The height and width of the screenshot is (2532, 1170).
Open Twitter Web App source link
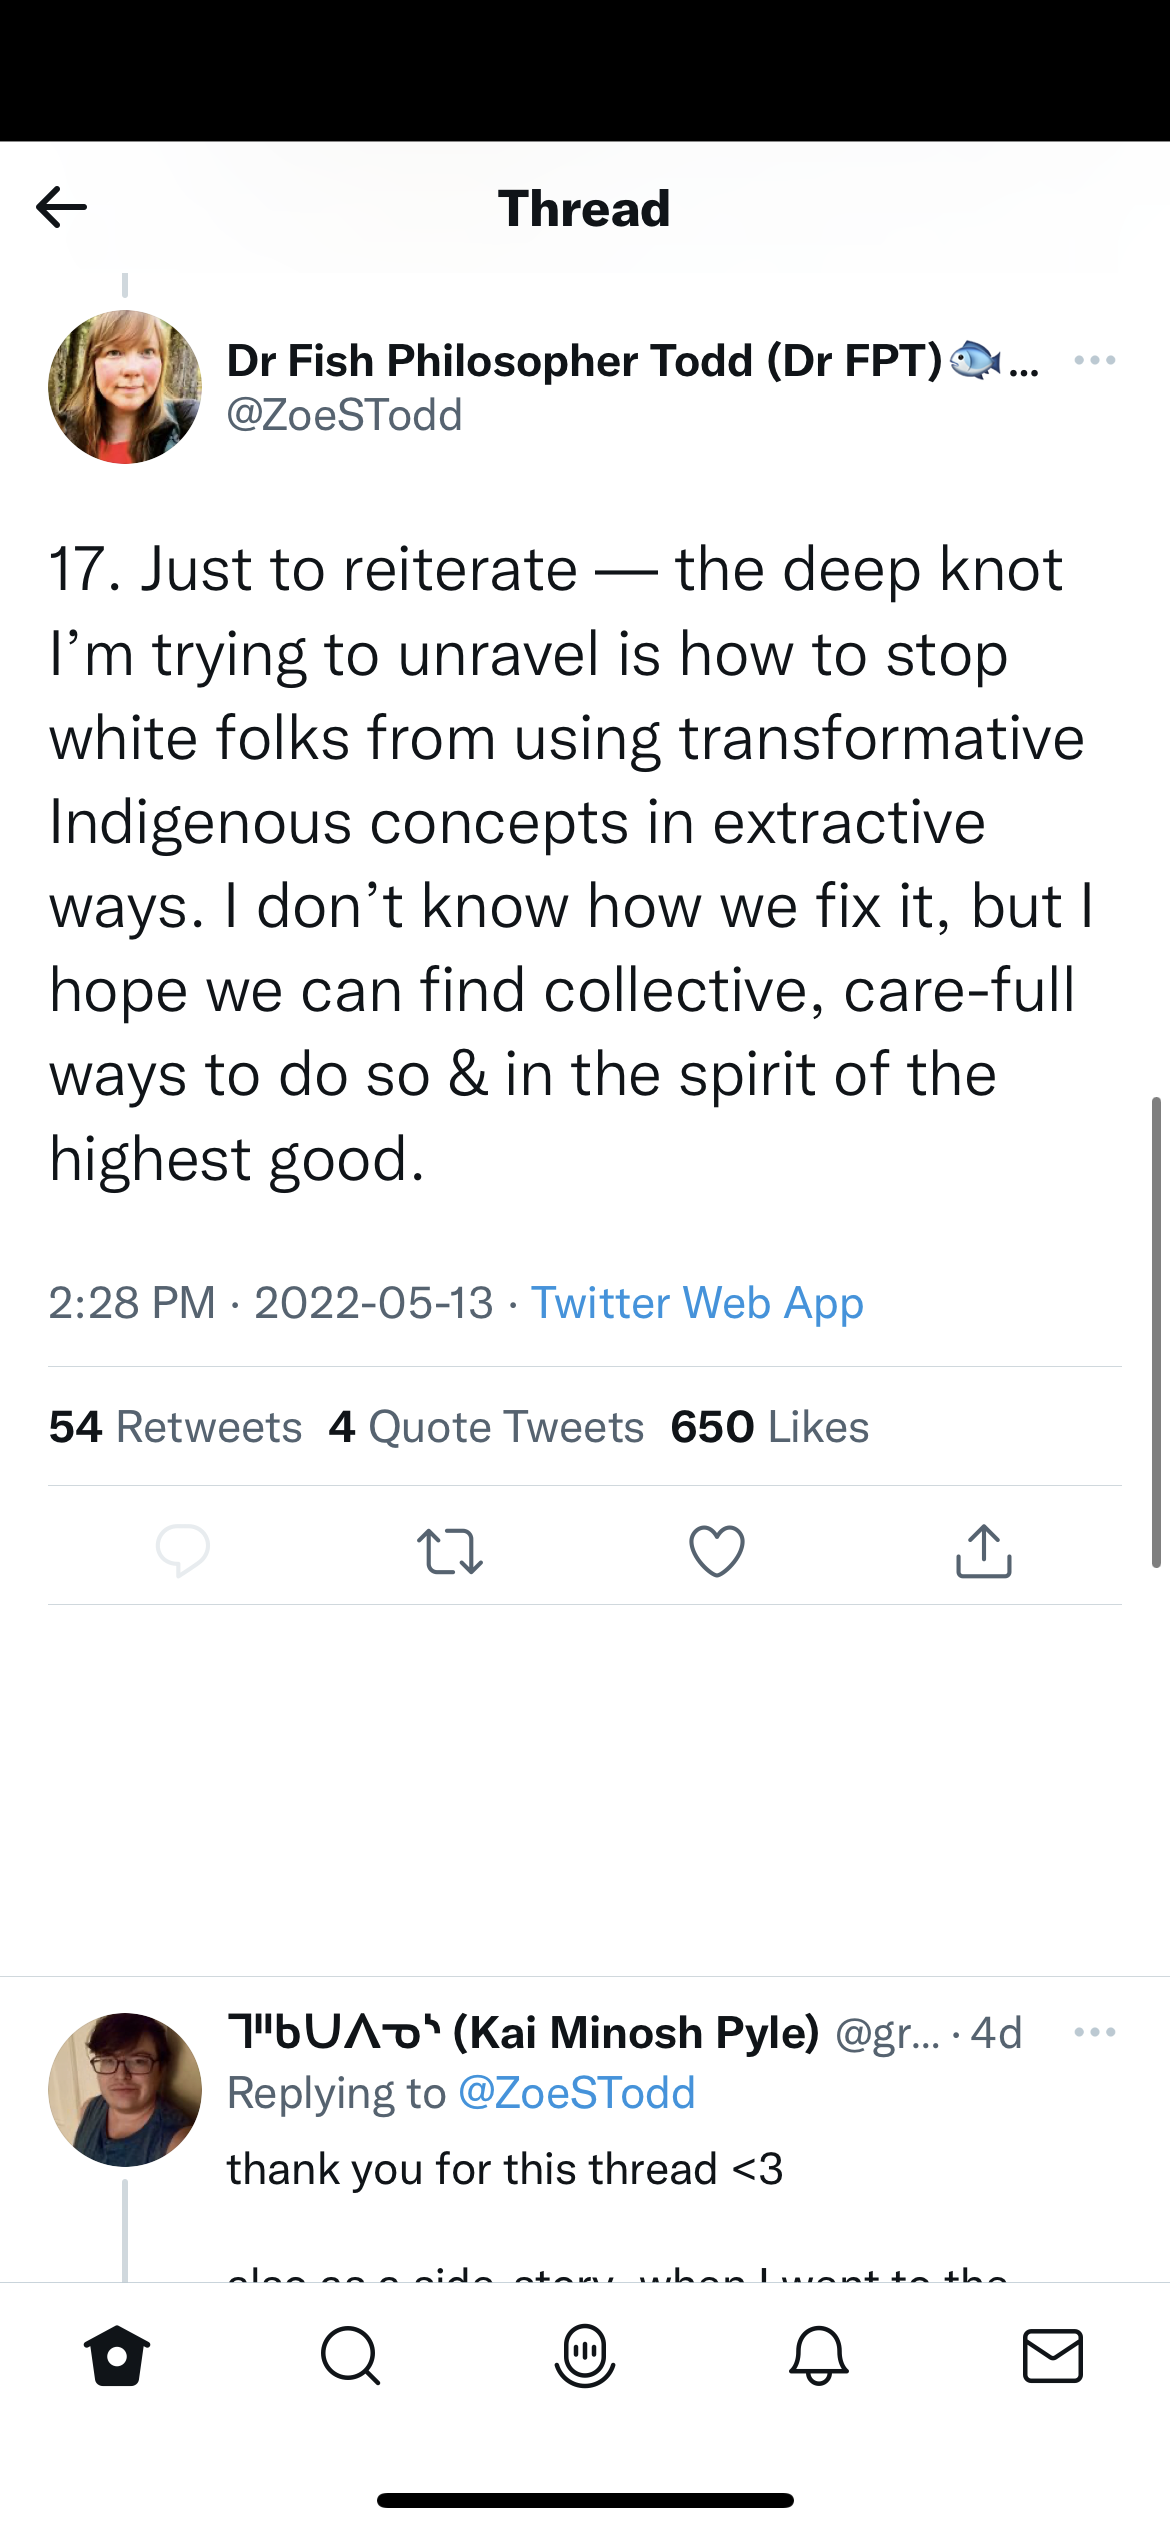click(x=697, y=1303)
